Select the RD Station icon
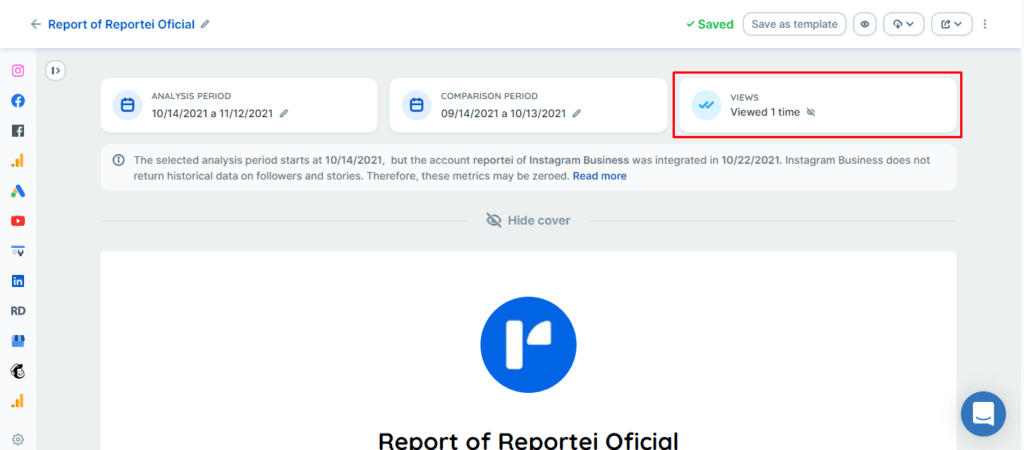 point(18,311)
